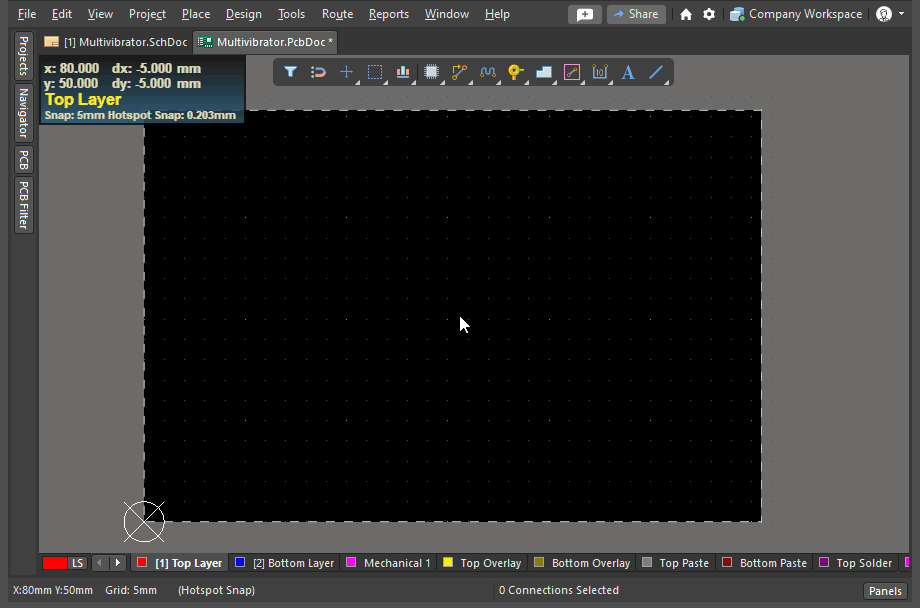Activate the Interactive Routing tool
Image resolution: width=920 pixels, height=608 pixels.
click(x=460, y=72)
